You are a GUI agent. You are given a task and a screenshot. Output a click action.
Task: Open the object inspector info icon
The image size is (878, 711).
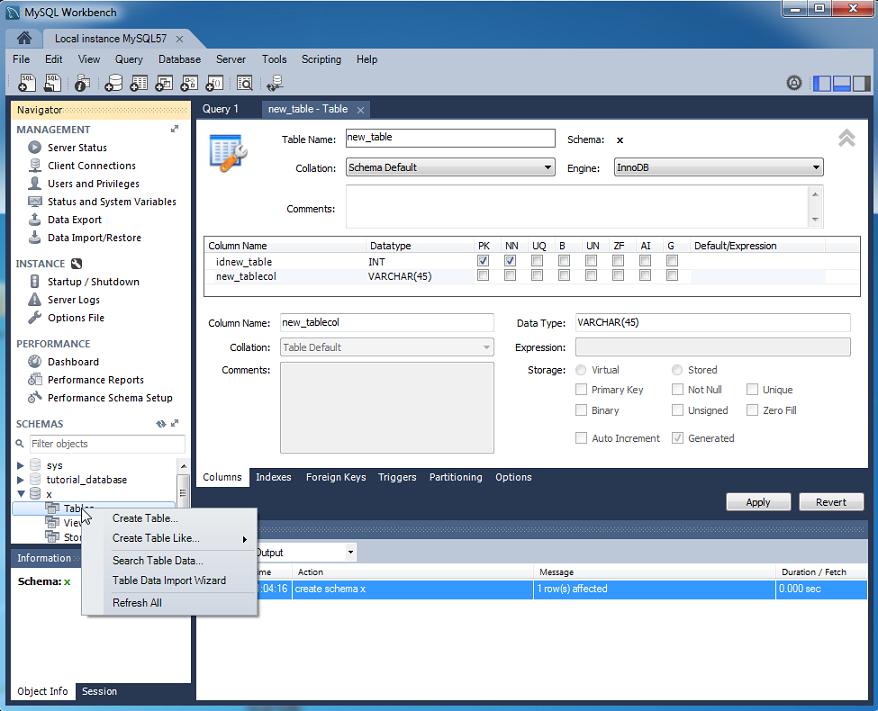pyautogui.click(x=82, y=83)
